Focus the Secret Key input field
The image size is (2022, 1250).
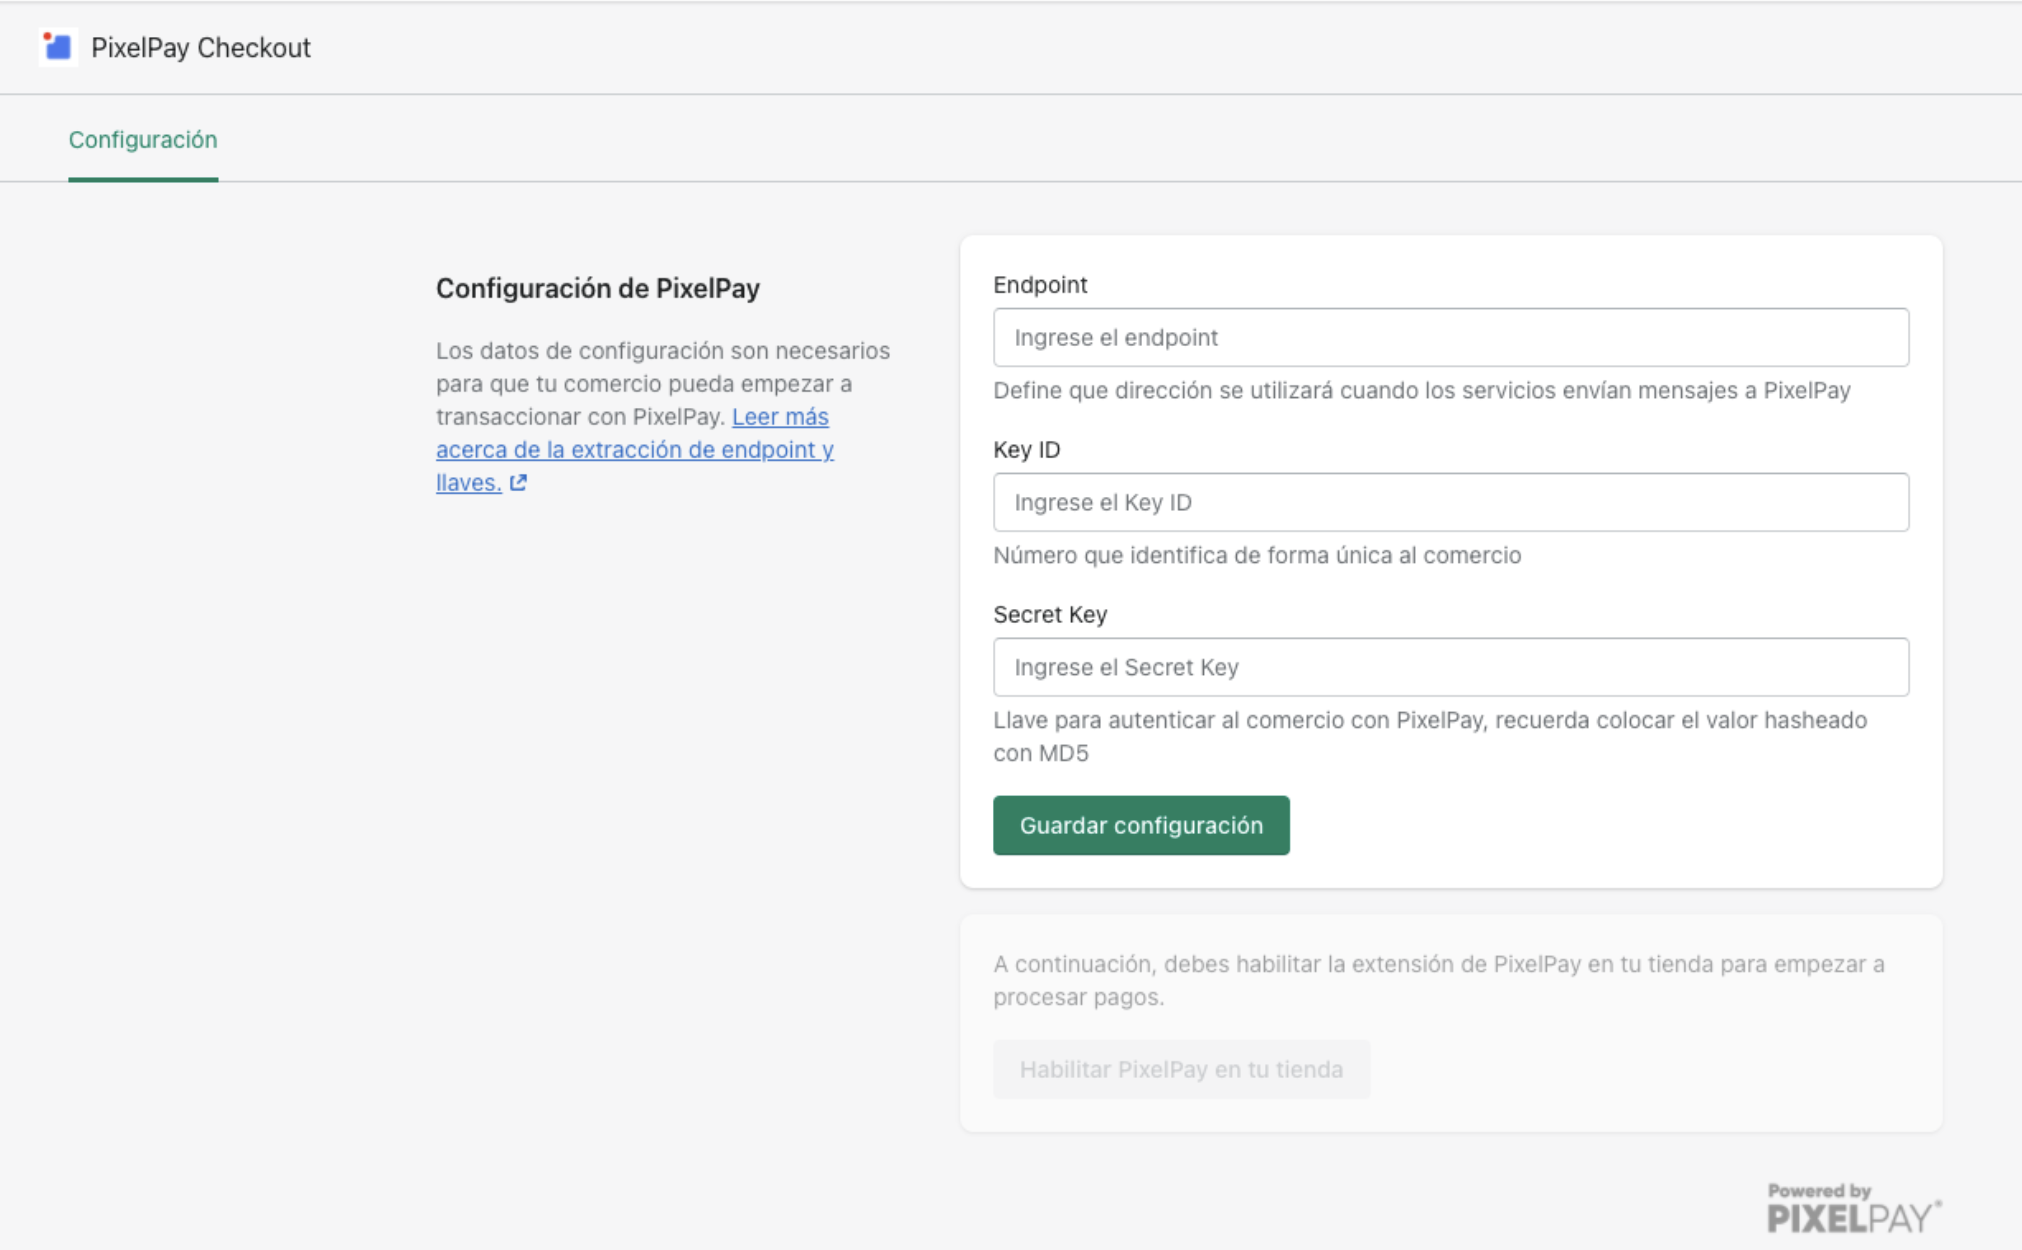(x=1451, y=667)
